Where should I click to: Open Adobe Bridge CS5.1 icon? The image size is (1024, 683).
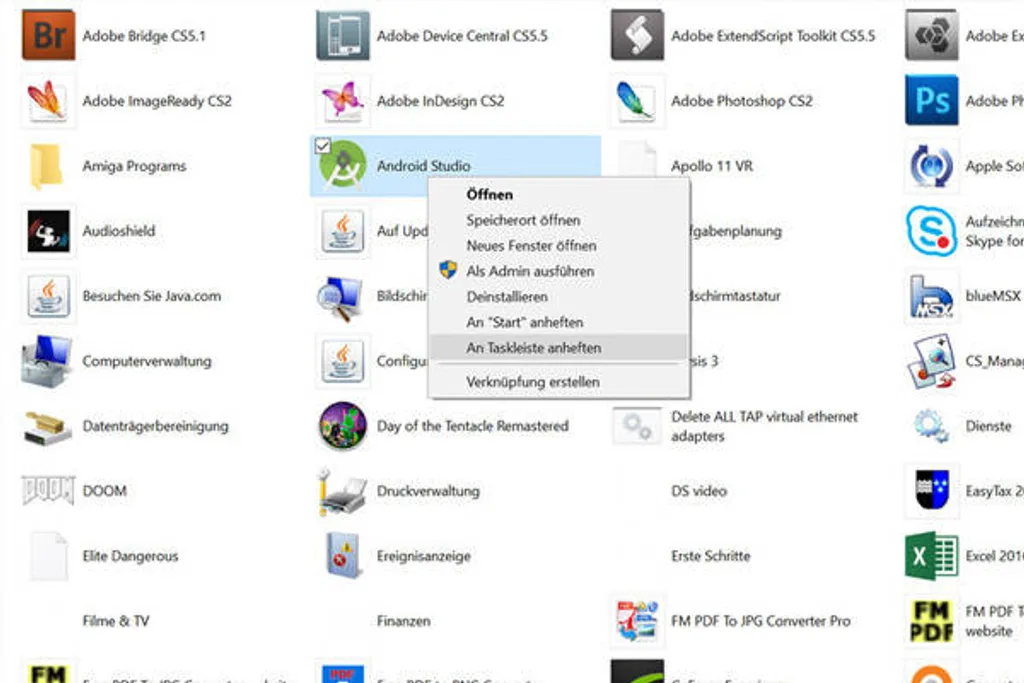point(48,35)
